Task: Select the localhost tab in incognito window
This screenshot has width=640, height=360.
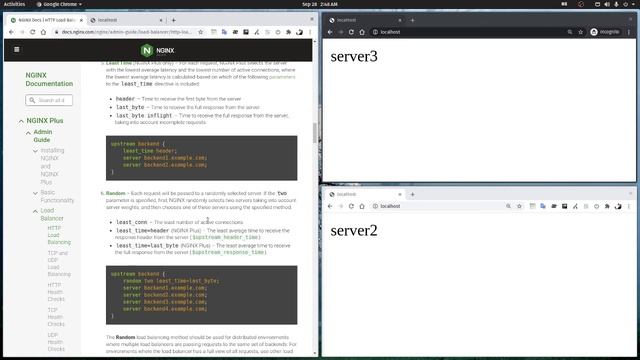Action: pos(364,20)
